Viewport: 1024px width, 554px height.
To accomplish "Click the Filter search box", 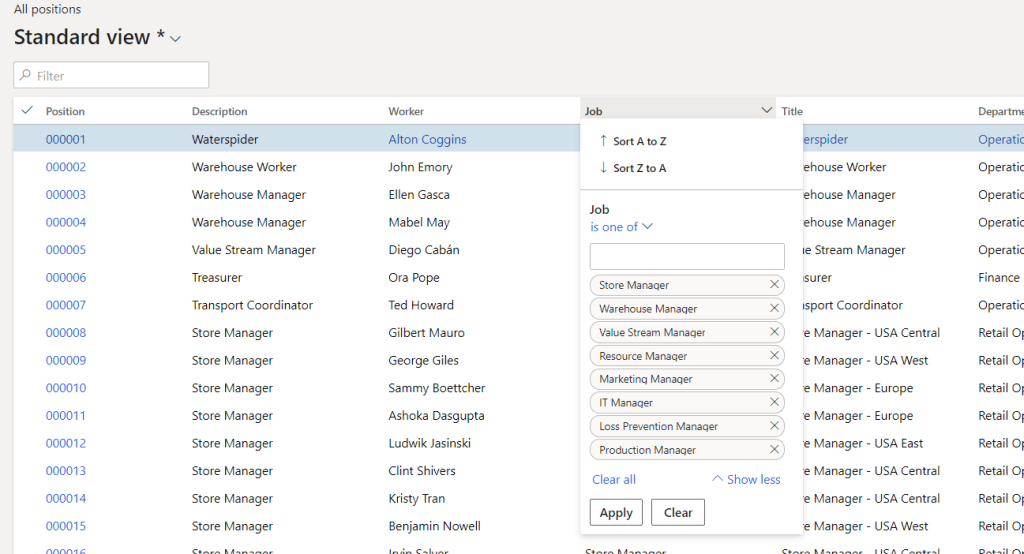I will (x=112, y=75).
